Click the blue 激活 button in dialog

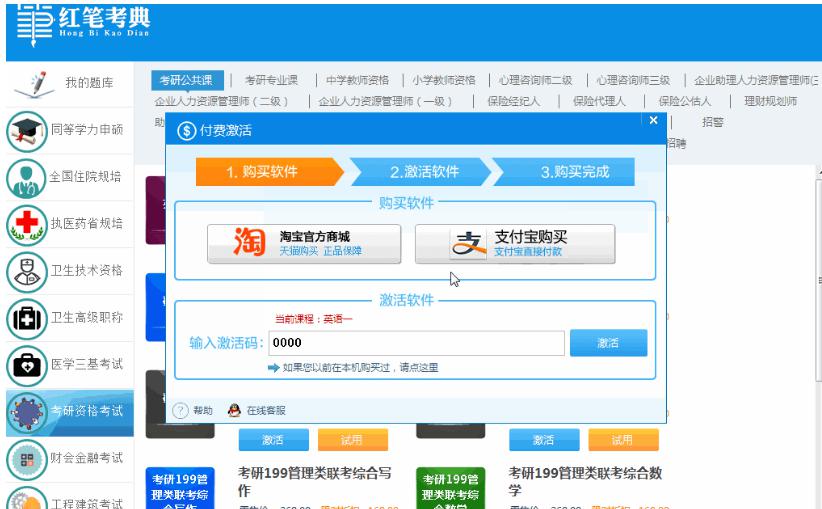pyautogui.click(x=609, y=343)
